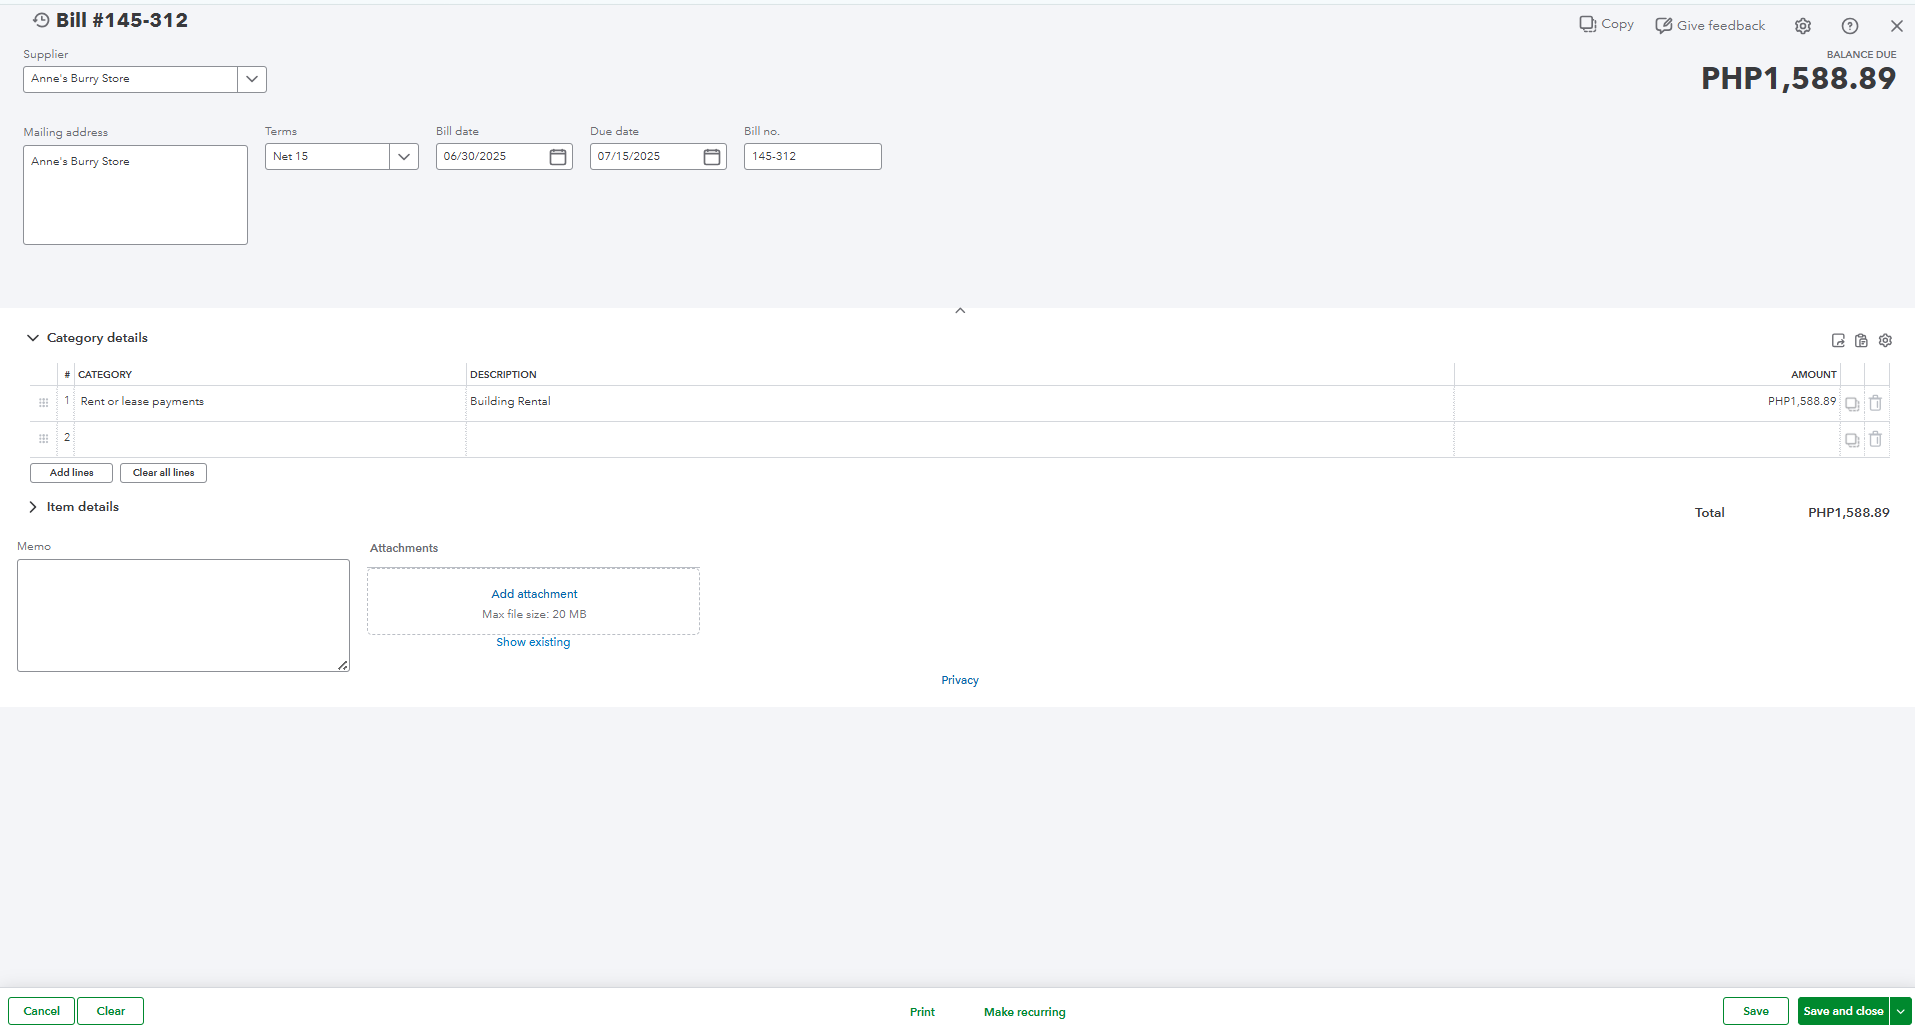
Task: Open the Due date calendar picker
Action: click(712, 157)
